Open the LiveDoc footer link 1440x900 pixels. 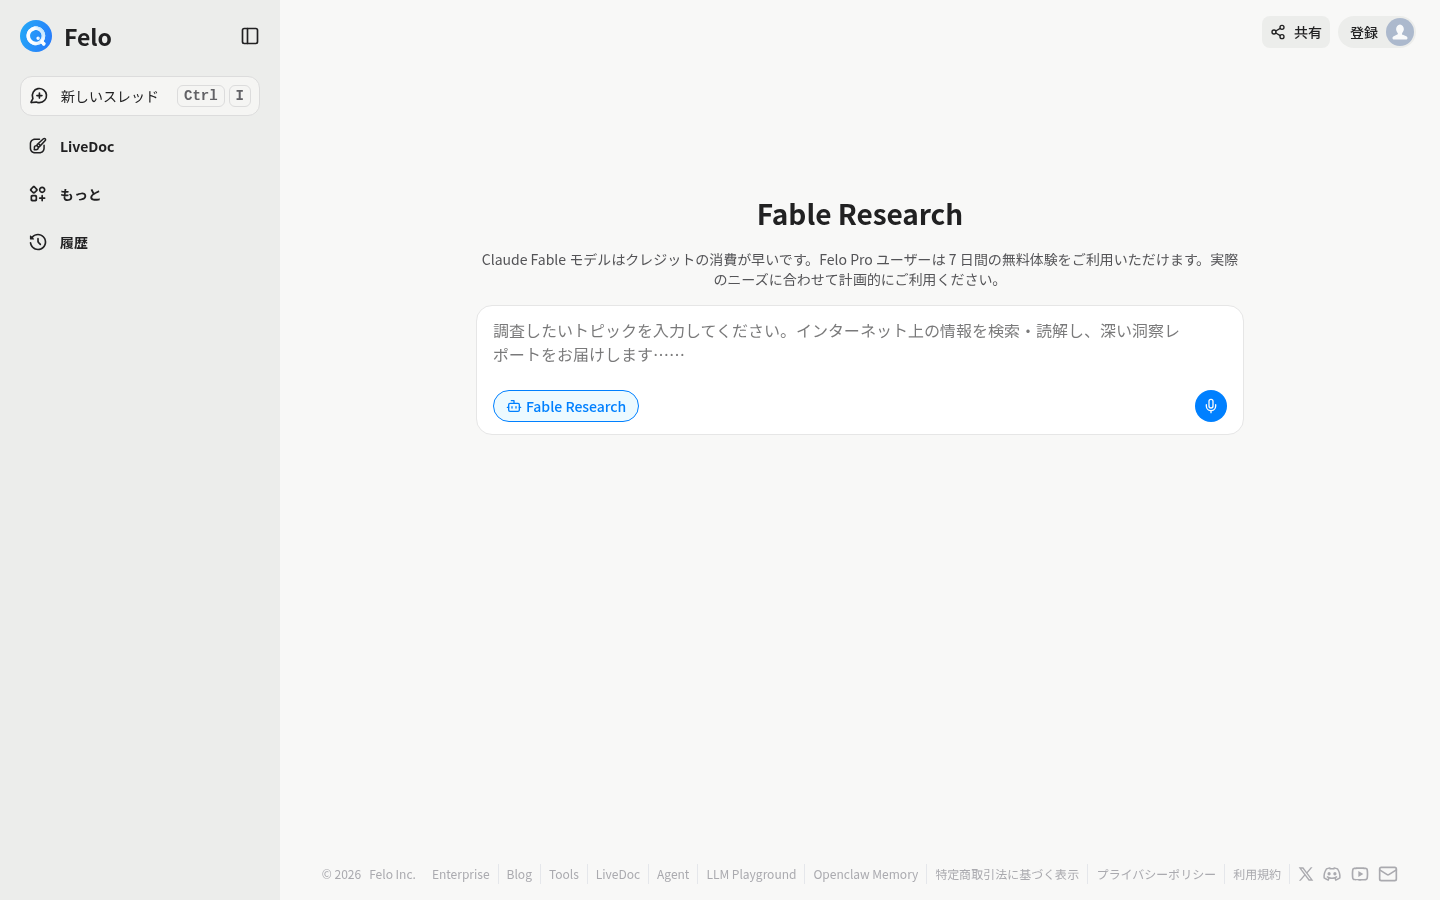point(618,874)
